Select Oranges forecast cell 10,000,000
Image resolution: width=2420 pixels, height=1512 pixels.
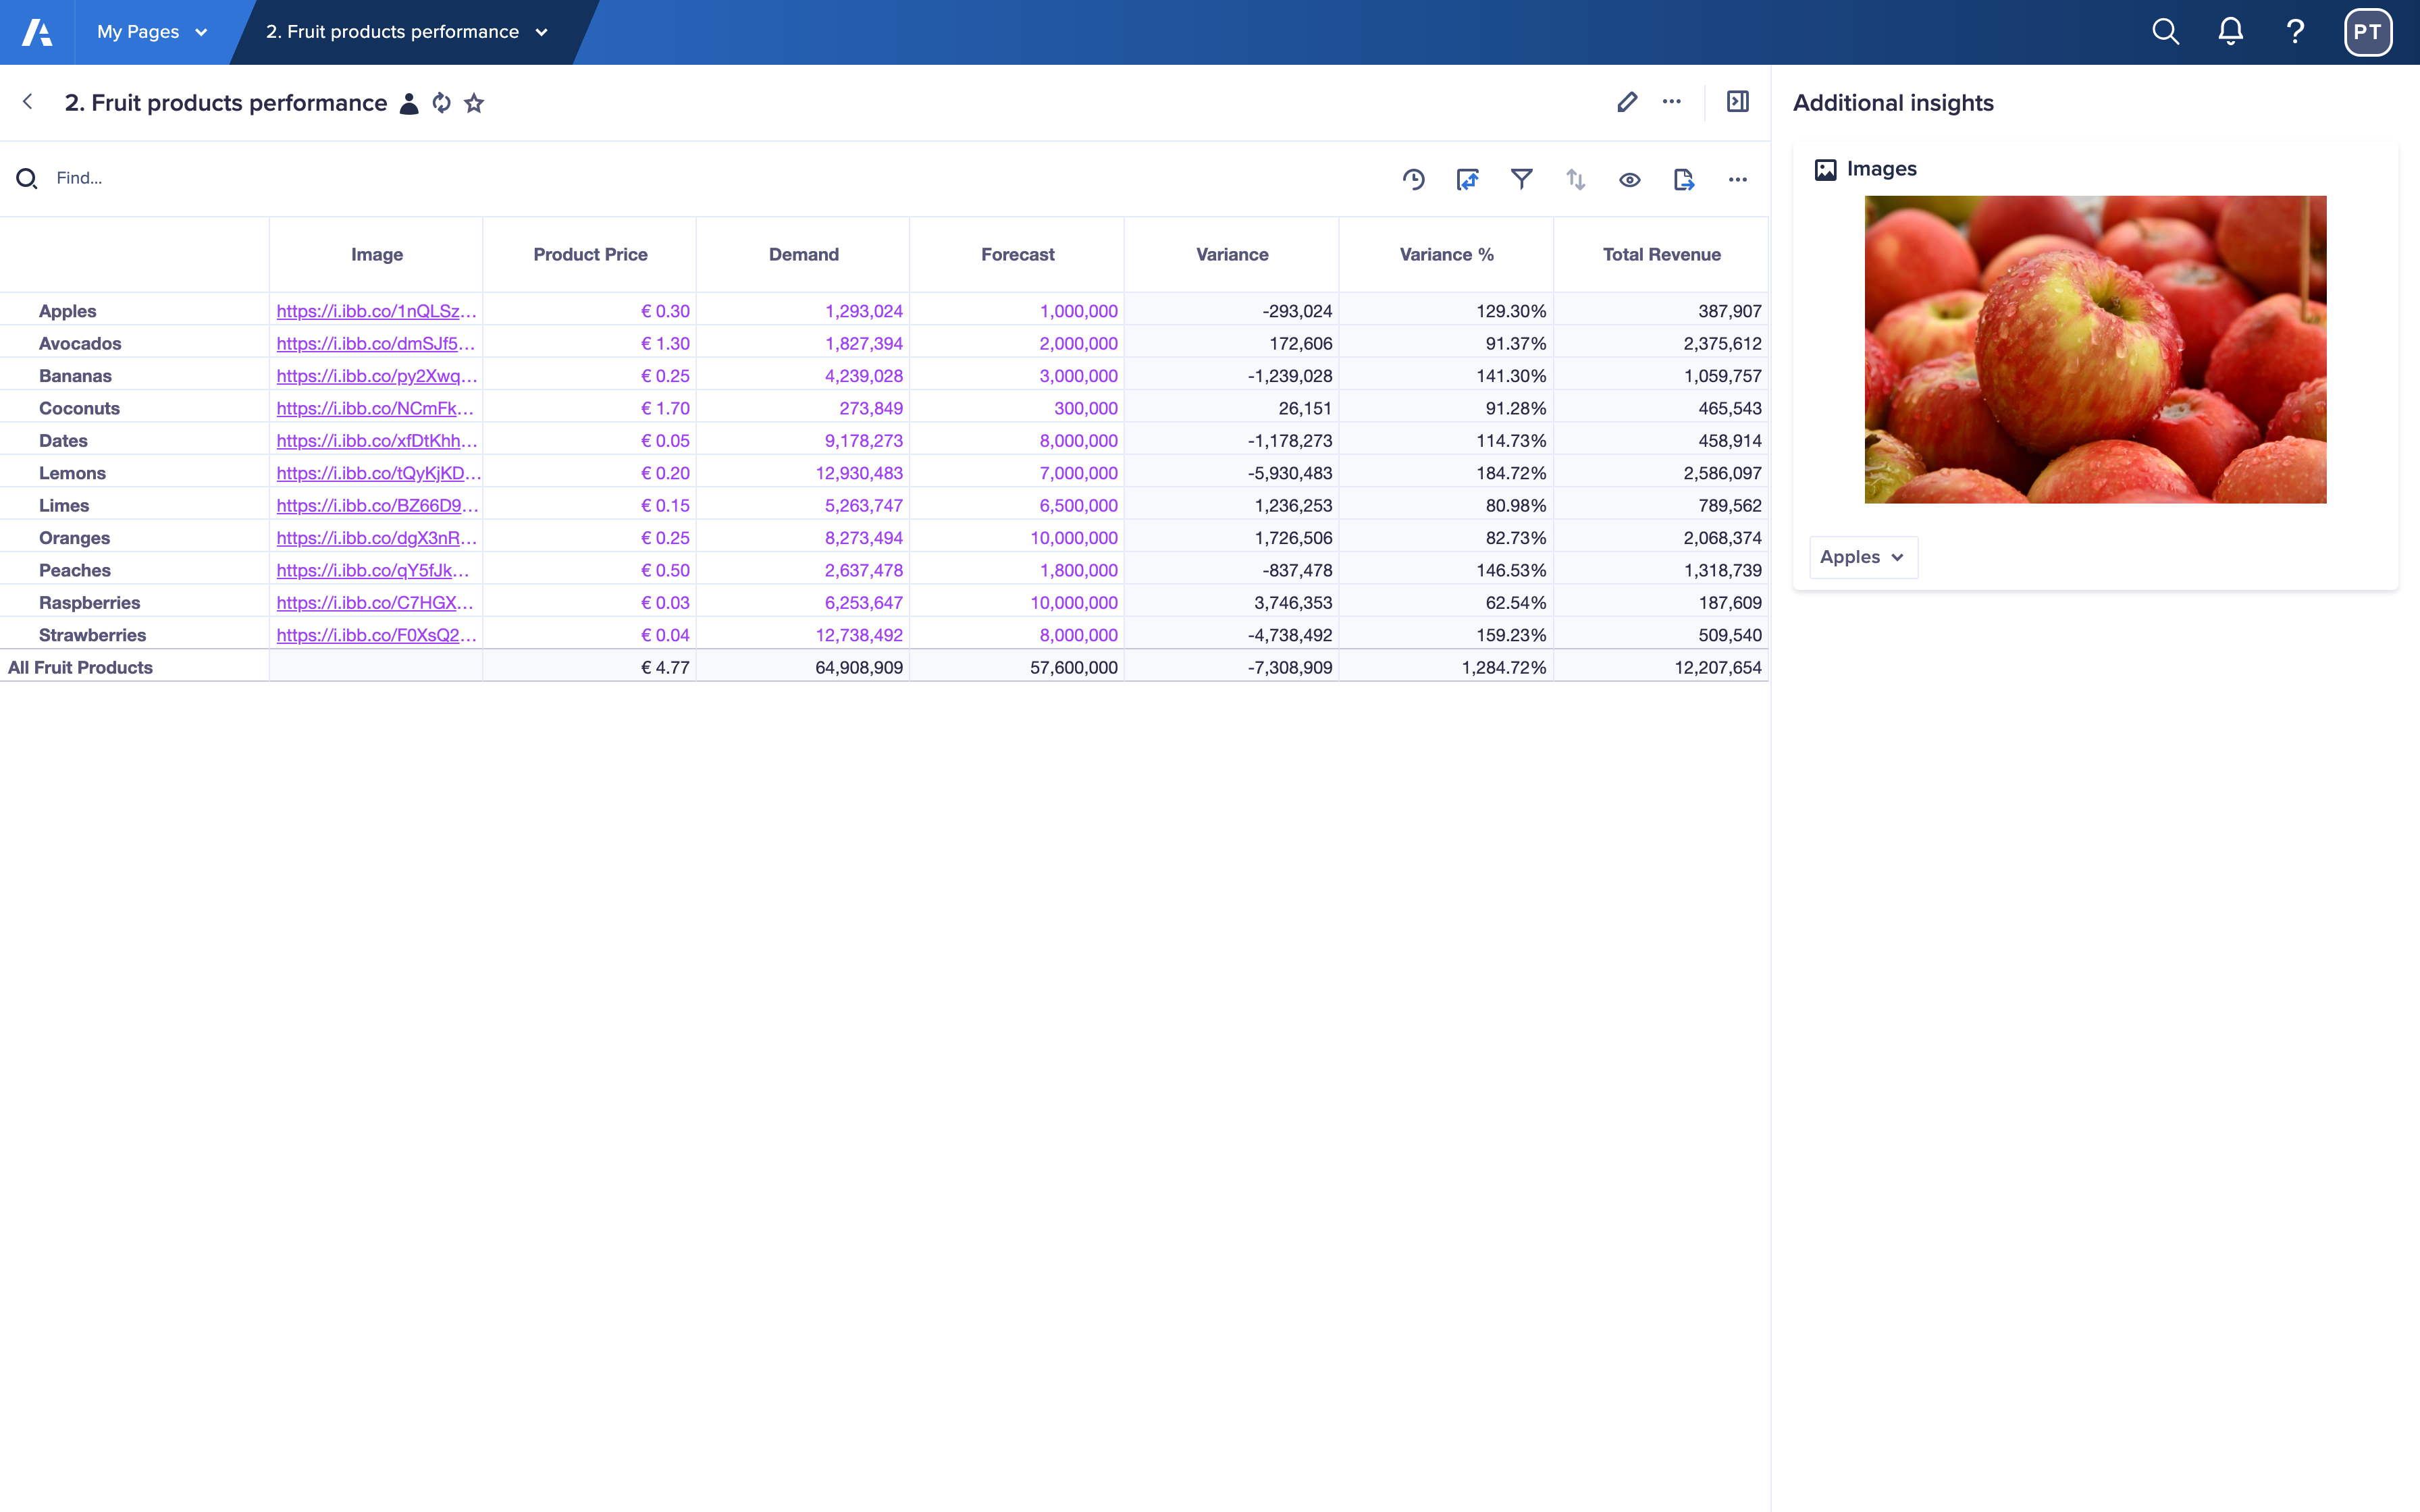[1017, 538]
